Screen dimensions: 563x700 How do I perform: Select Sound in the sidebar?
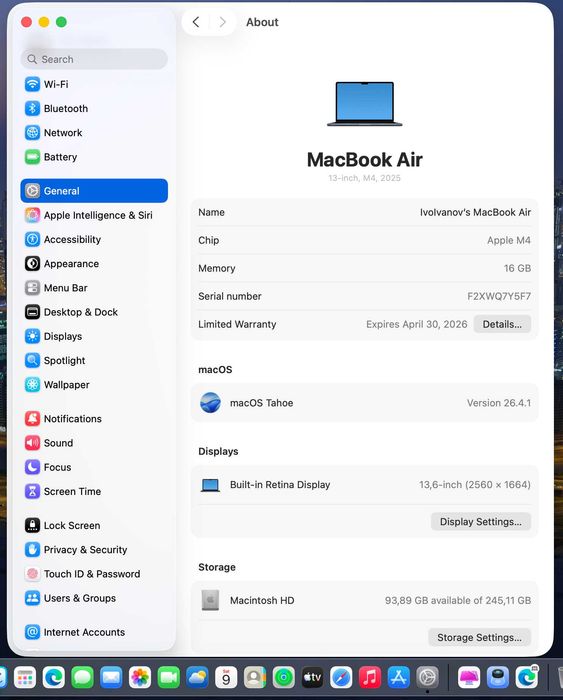click(x=94, y=443)
